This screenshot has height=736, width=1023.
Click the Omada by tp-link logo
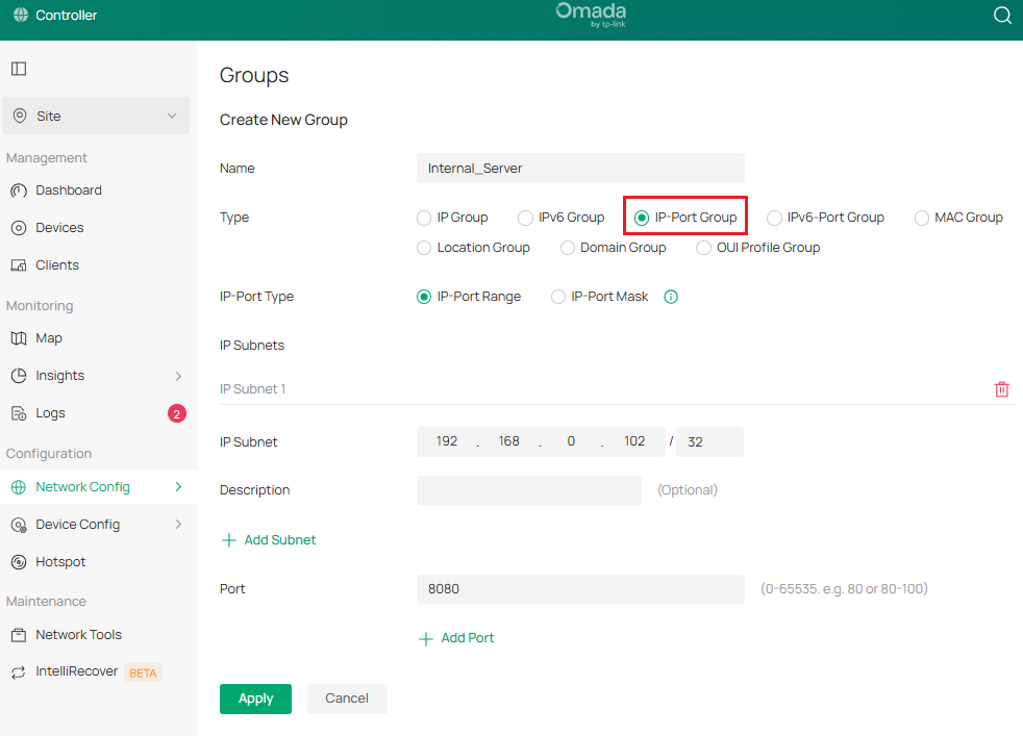(x=591, y=15)
